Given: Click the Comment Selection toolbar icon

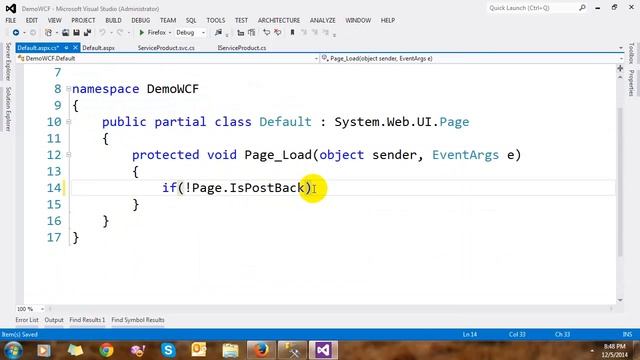Looking at the screenshot, I should [267, 32].
